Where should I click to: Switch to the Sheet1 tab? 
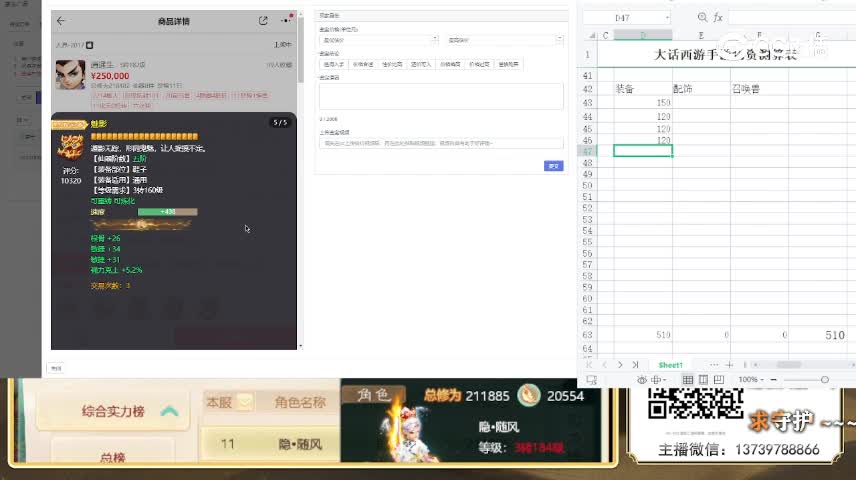[670, 365]
